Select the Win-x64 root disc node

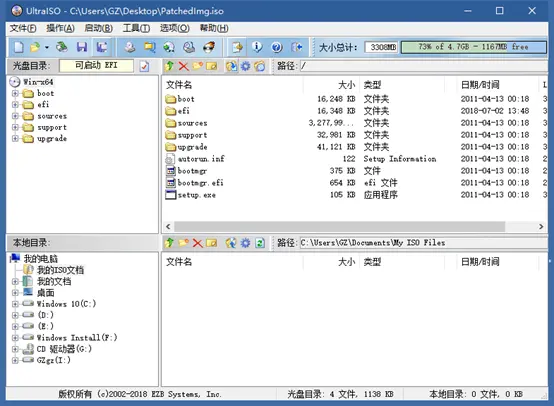(38, 82)
